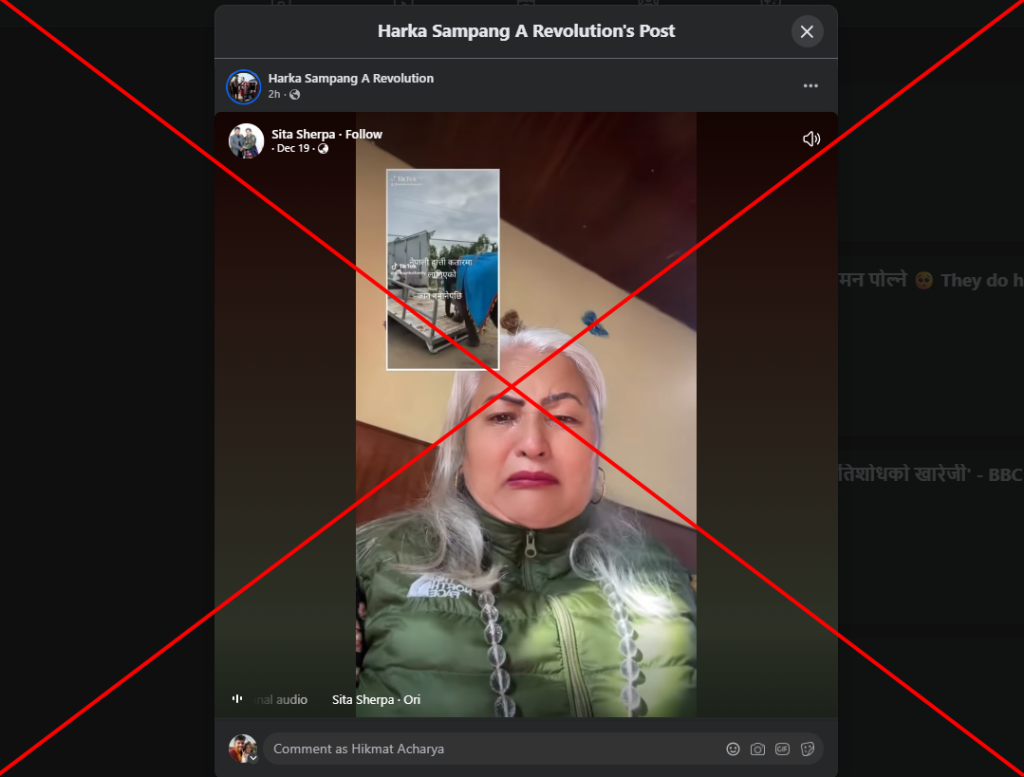Screen dimensions: 1024x777
Task: Open Harka Sampang A Revolution page name link
Action: pyautogui.click(x=351, y=78)
